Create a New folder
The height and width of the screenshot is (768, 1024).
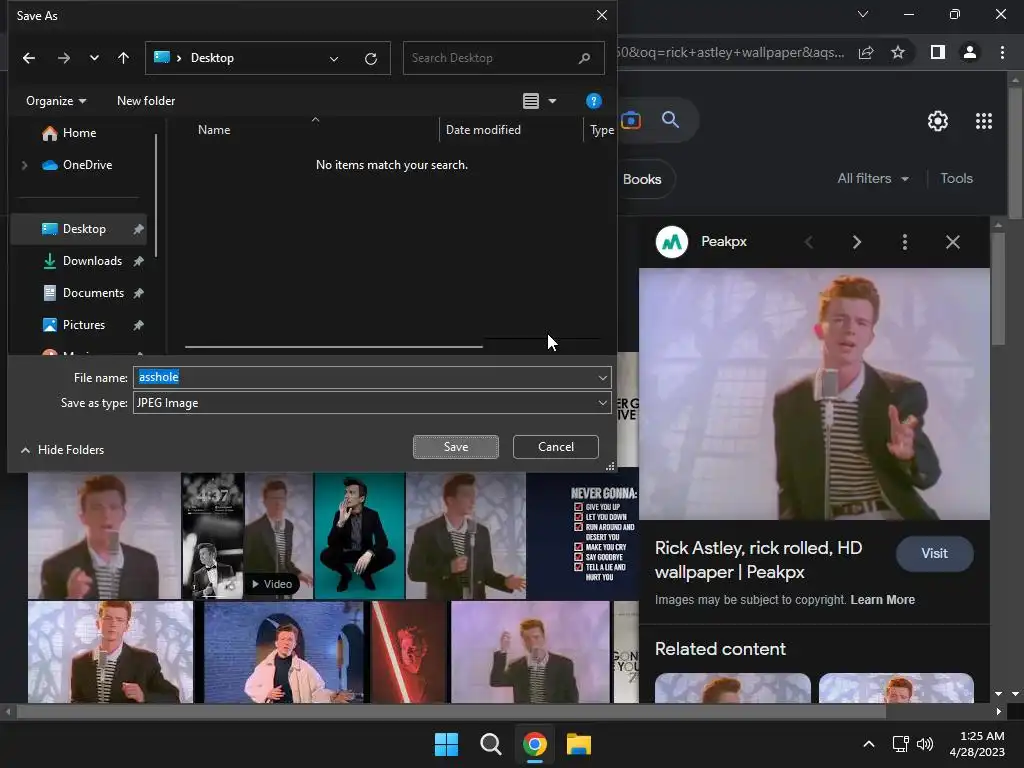[146, 101]
